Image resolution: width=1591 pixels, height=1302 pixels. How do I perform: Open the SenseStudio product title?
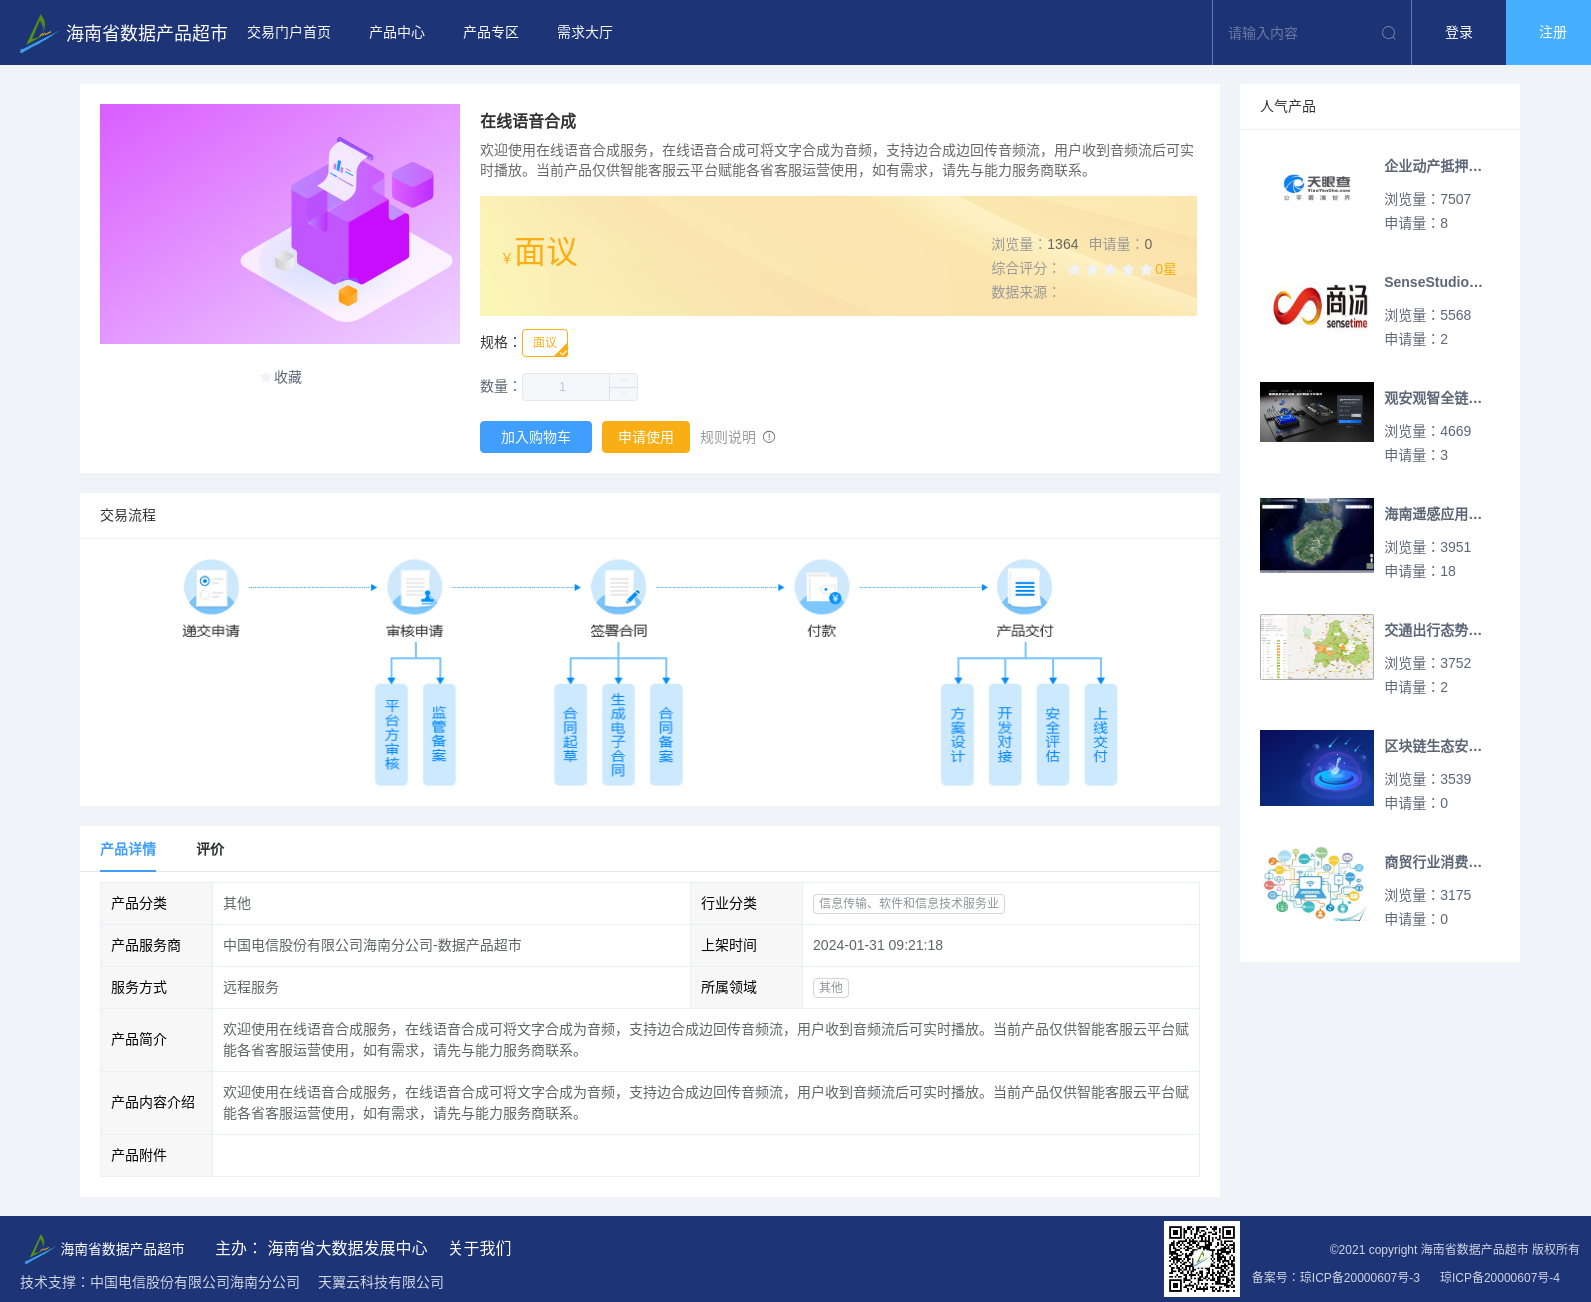1433,282
